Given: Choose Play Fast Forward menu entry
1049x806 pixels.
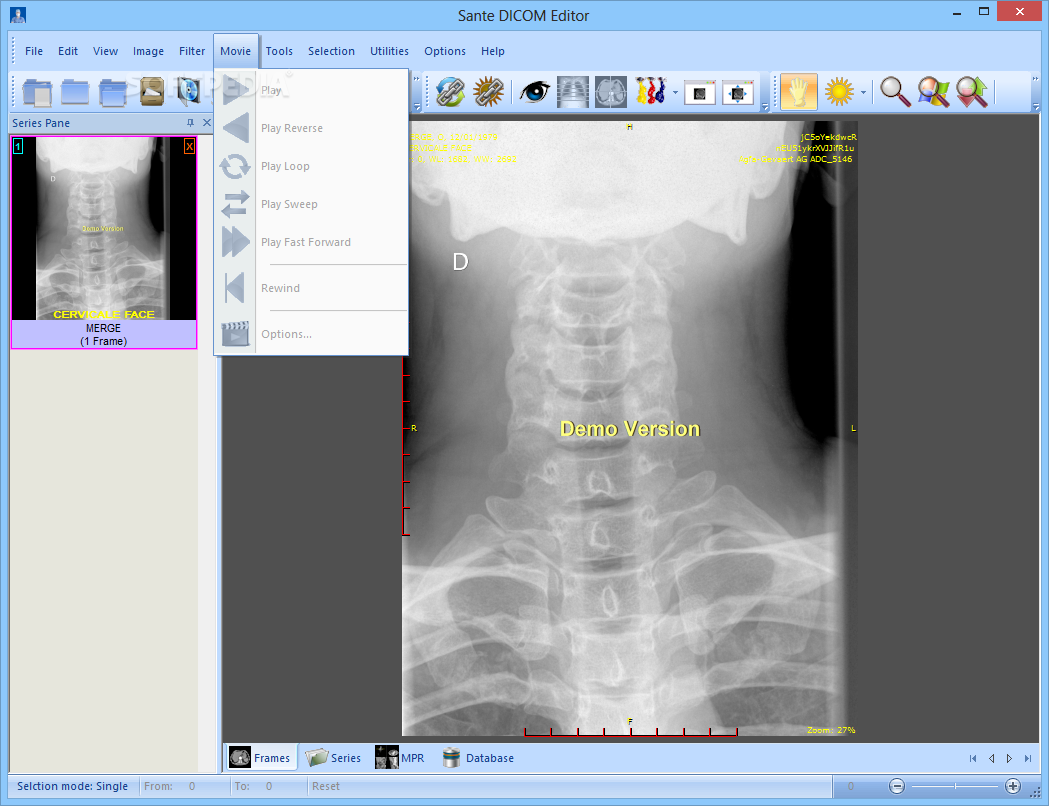Looking at the screenshot, I should pos(312,242).
